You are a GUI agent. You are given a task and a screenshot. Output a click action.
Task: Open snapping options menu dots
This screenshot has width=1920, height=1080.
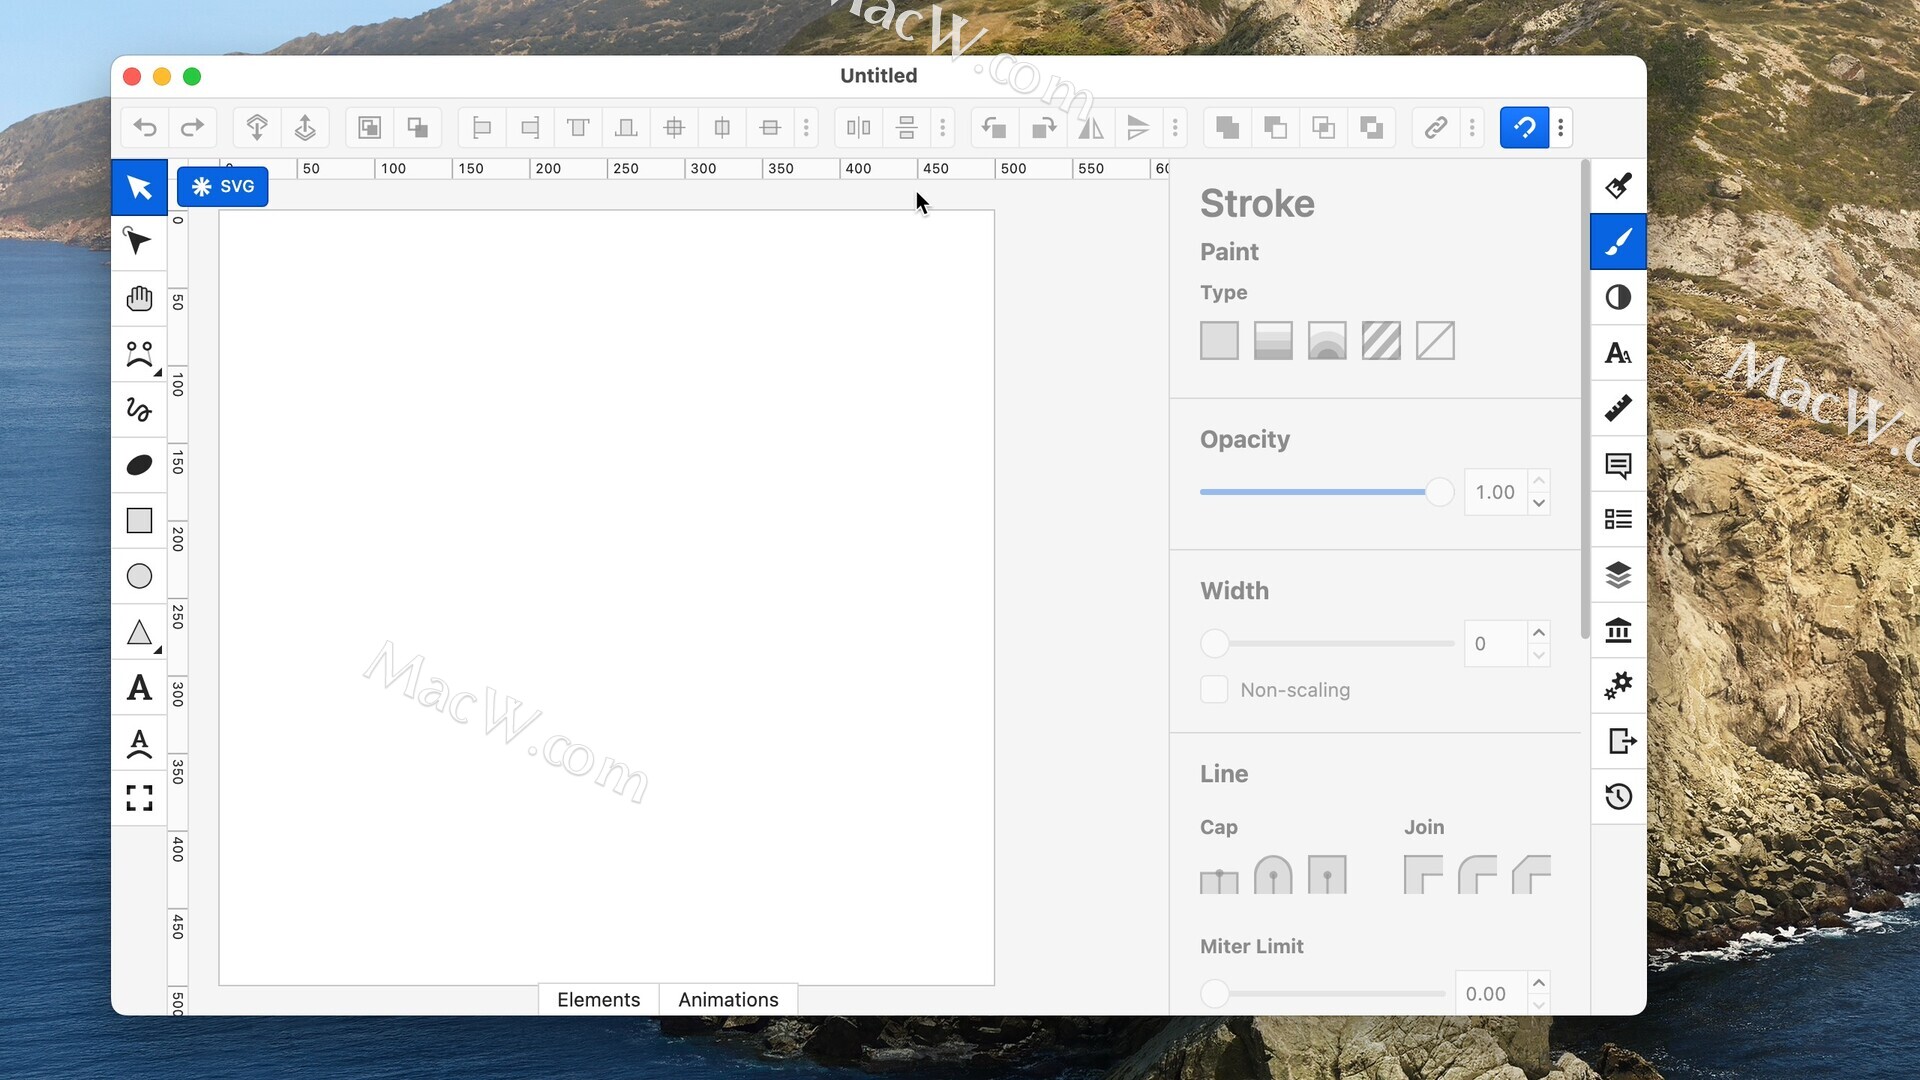tap(1560, 127)
